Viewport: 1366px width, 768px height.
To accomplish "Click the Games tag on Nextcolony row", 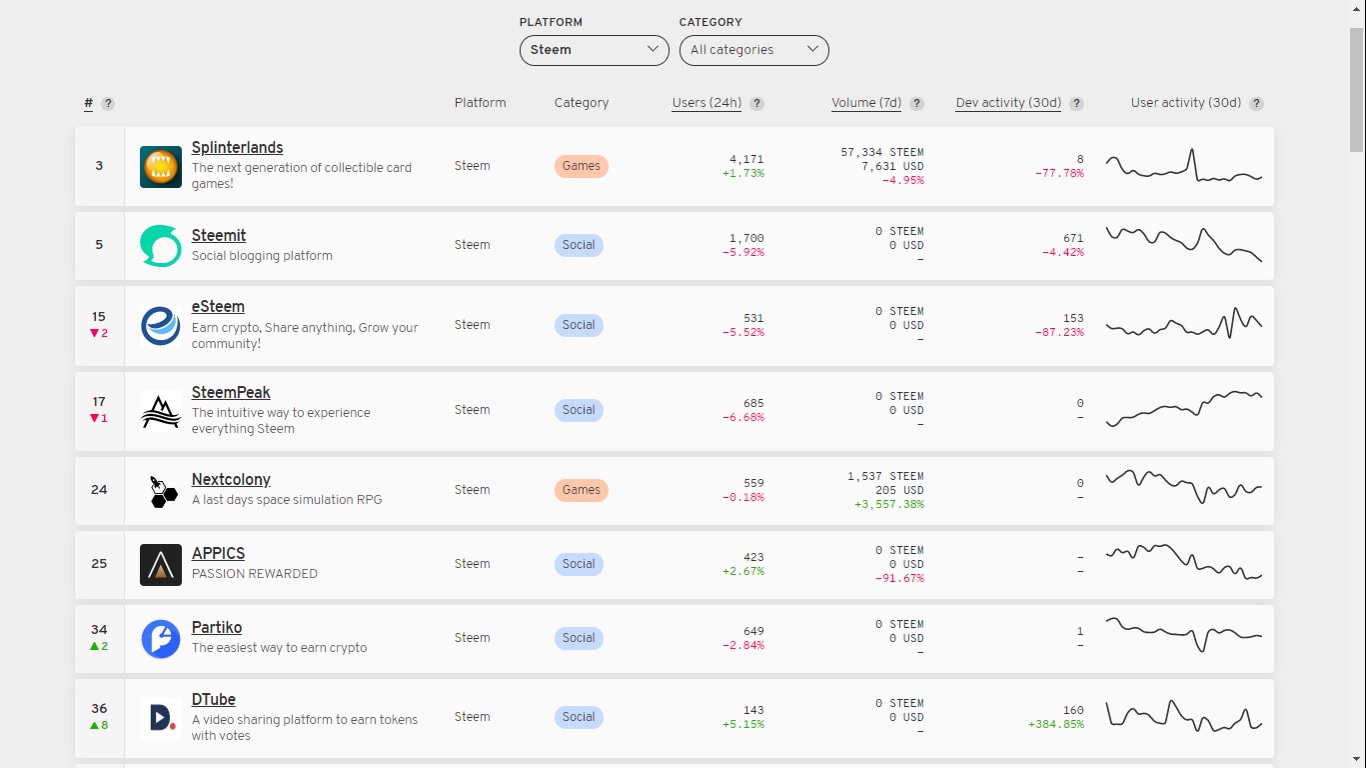I will [581, 490].
